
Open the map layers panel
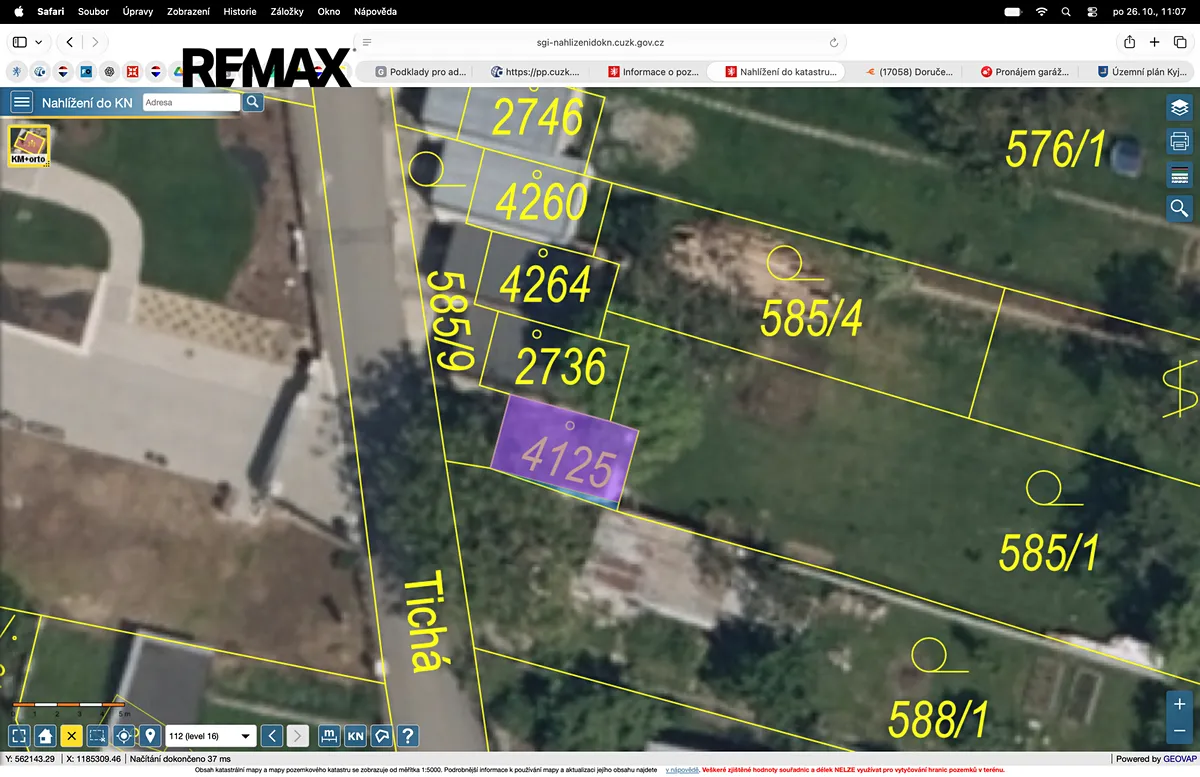pos(1179,107)
